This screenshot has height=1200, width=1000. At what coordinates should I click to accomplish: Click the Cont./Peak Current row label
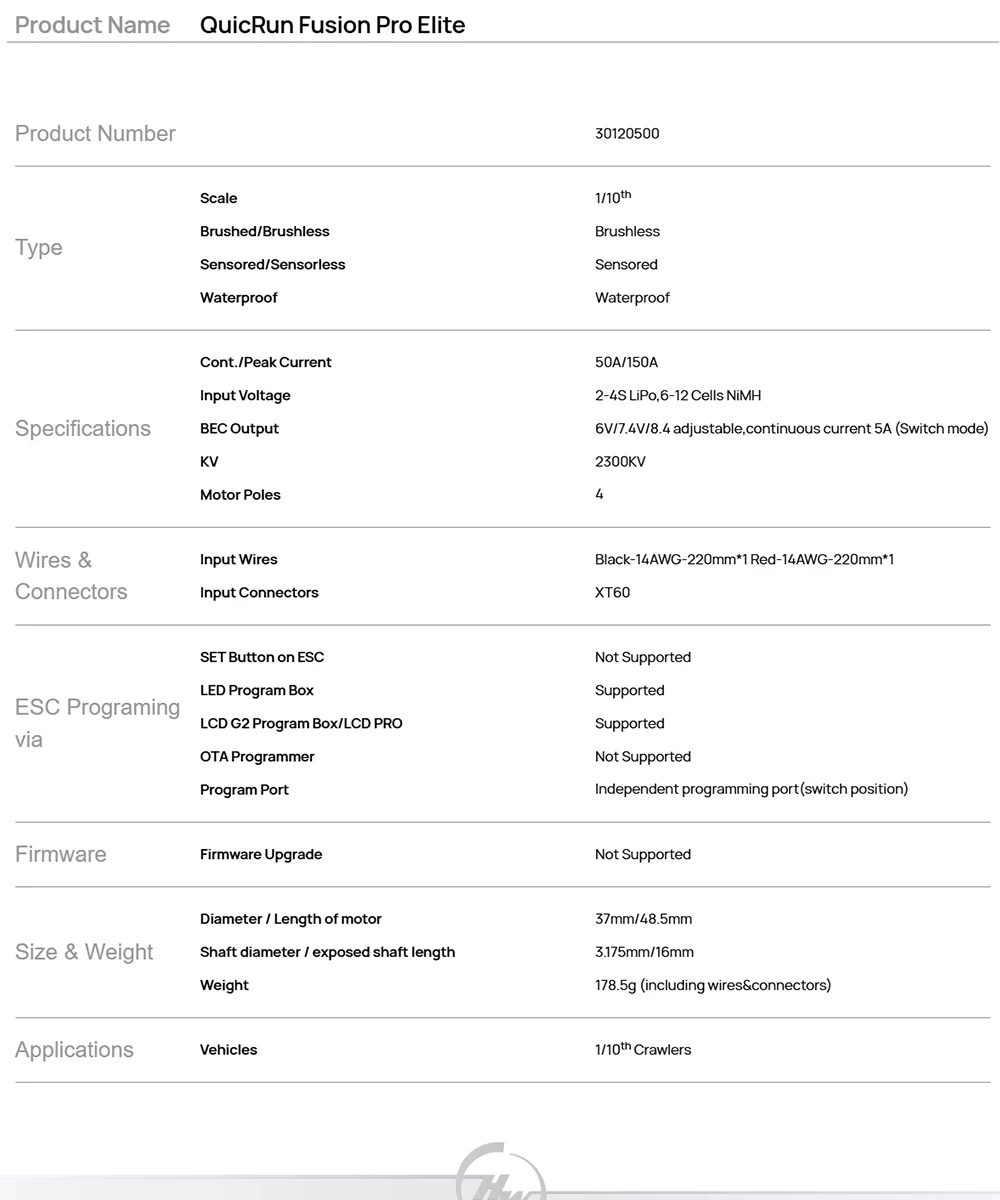pos(265,362)
